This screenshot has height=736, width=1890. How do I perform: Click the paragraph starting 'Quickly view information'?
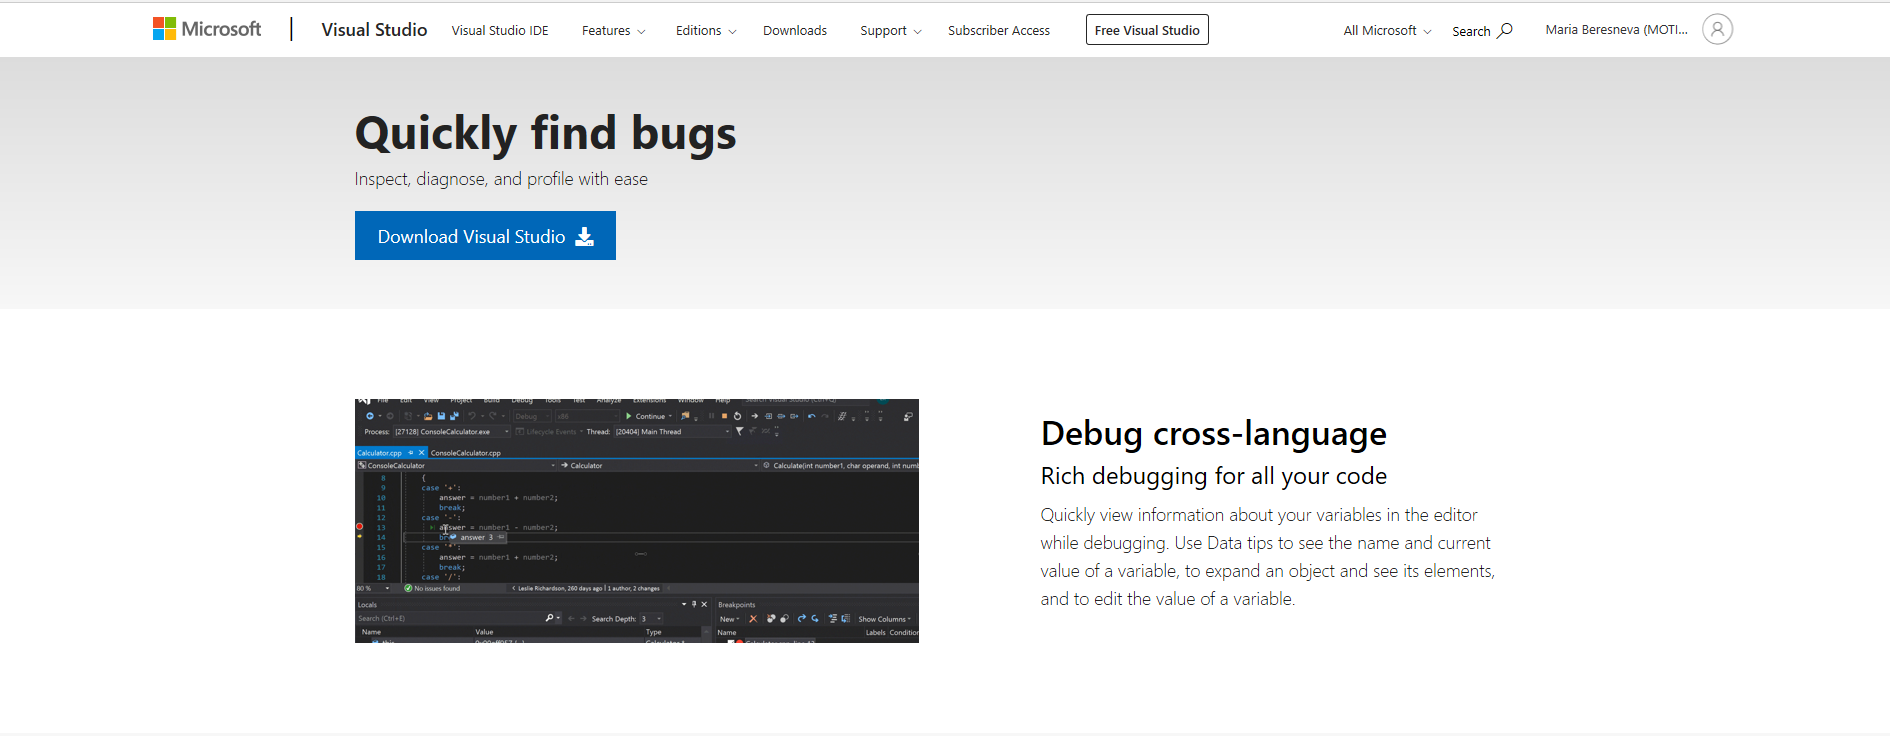click(1267, 557)
